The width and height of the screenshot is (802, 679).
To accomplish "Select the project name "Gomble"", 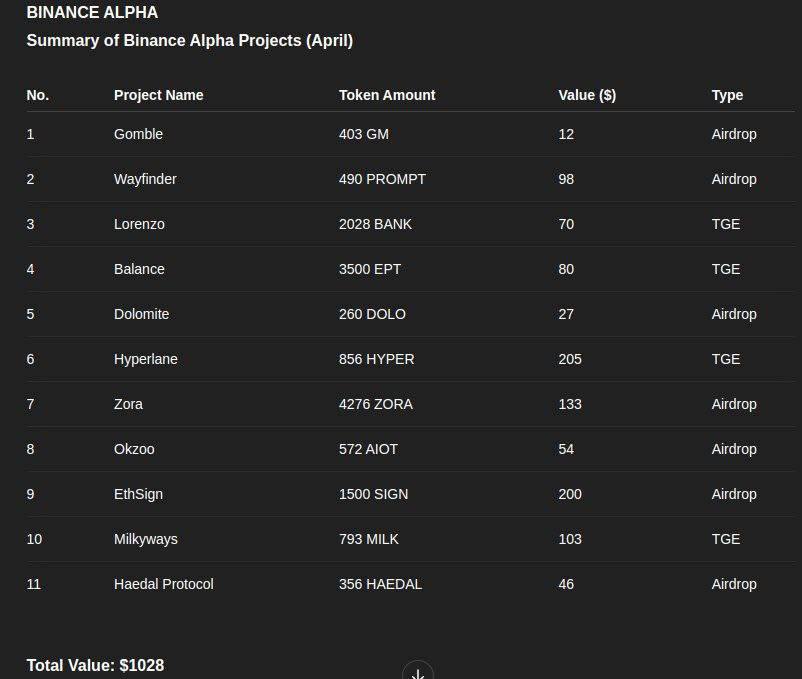I will 138,134.
